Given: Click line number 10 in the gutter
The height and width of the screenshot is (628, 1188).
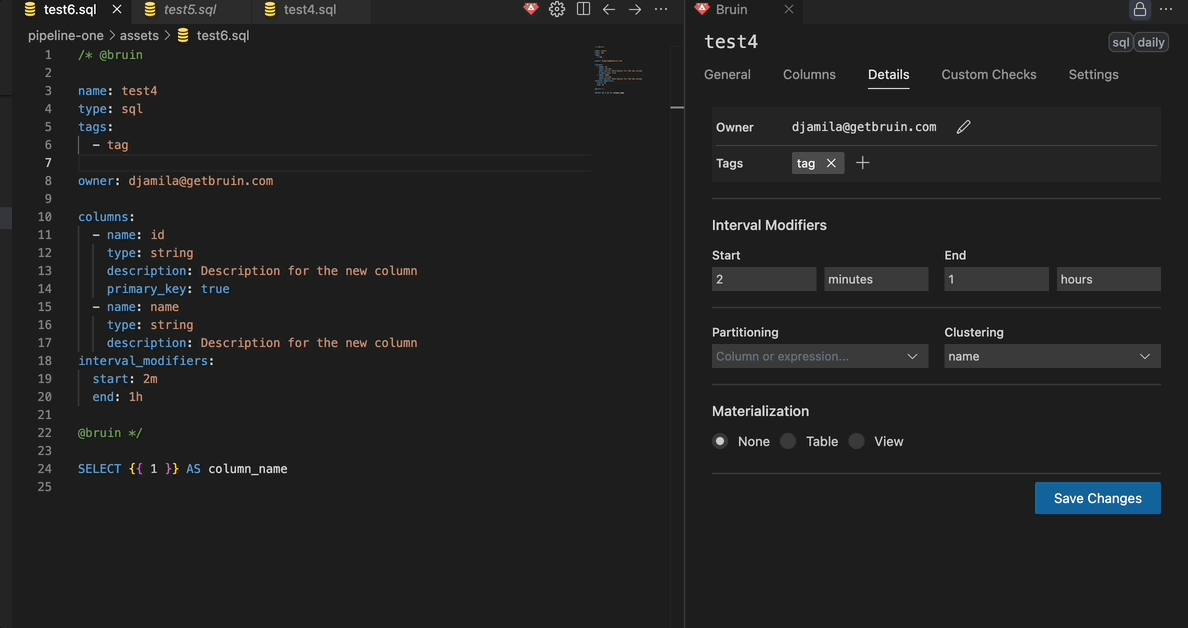Looking at the screenshot, I should pyautogui.click(x=45, y=217).
